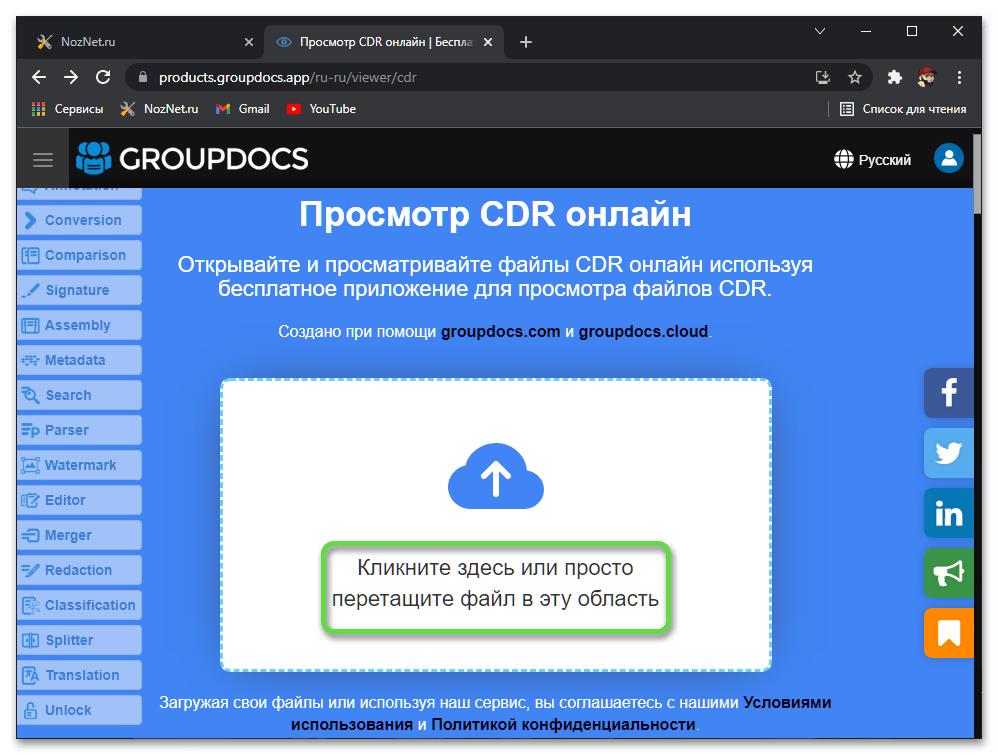The image size is (998, 755).
Task: Follow the groupdocs.cloud link
Action: [x=643, y=332]
